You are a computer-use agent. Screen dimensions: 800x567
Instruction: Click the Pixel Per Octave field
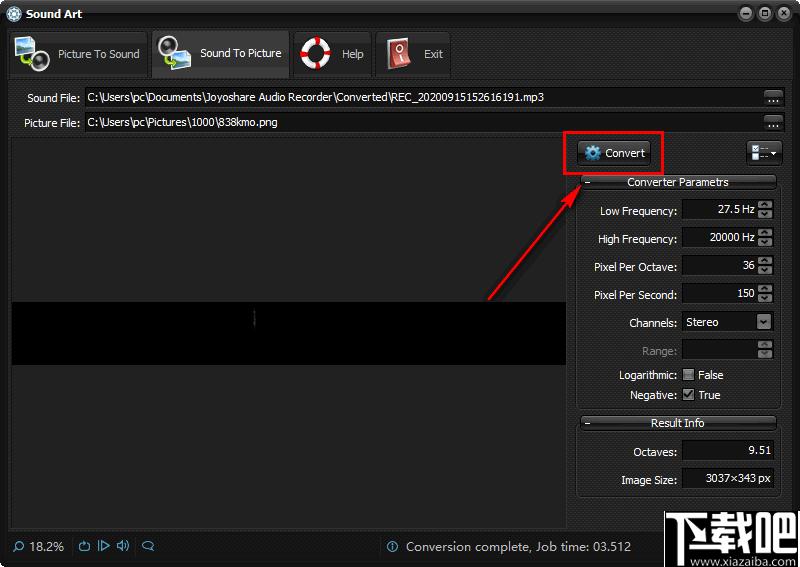click(x=719, y=265)
